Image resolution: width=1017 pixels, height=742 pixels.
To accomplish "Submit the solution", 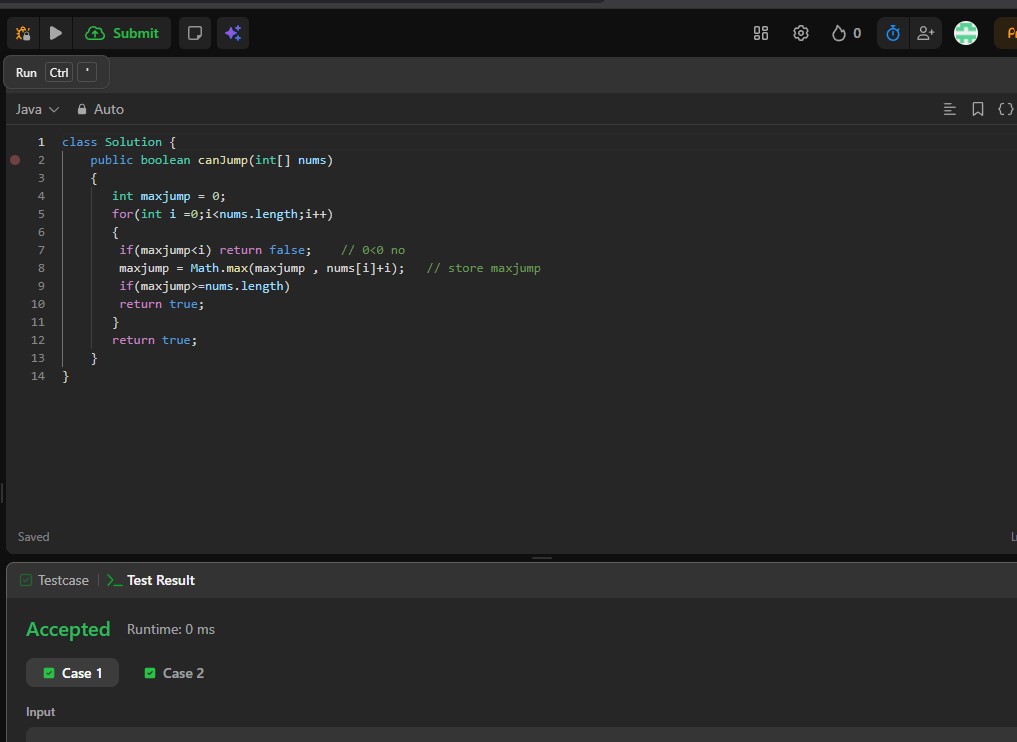I will [x=123, y=33].
